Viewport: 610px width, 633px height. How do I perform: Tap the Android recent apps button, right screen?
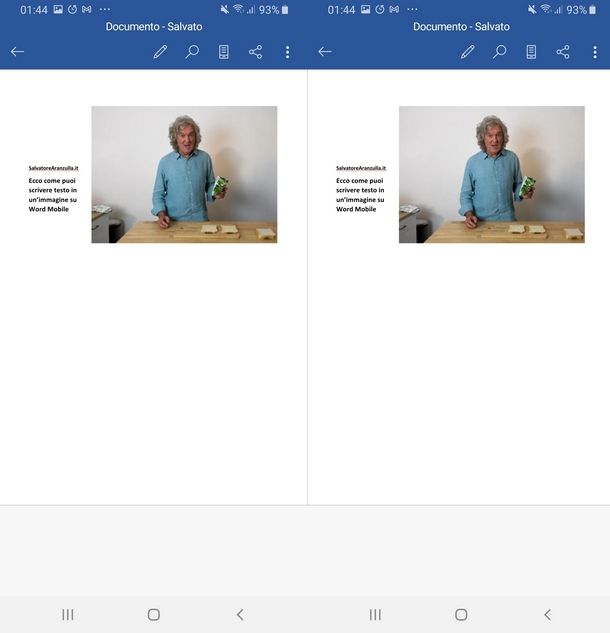coord(375,614)
